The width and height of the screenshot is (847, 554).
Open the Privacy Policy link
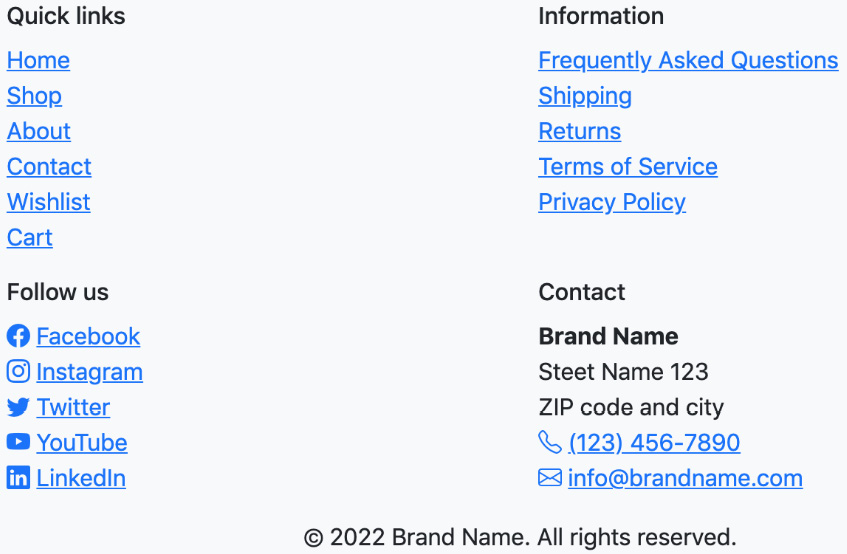point(612,202)
